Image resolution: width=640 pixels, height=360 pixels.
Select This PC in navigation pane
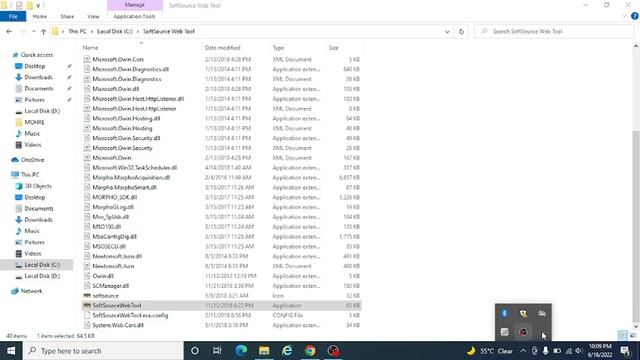pos(30,174)
